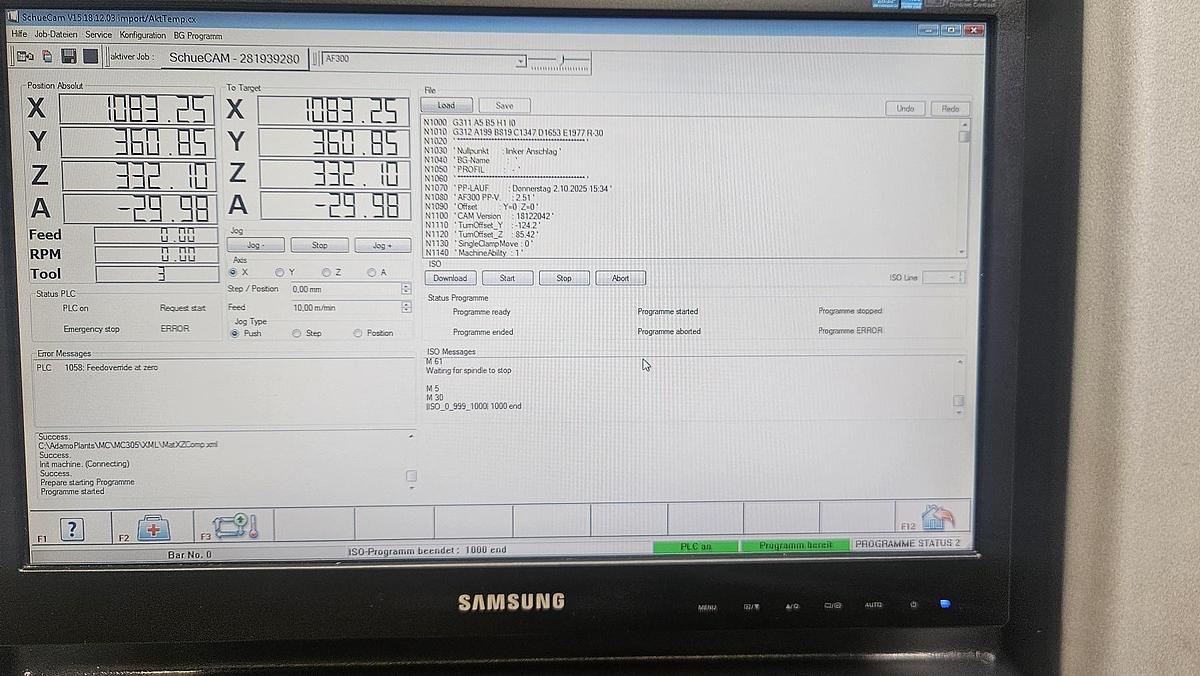Select the A axis radio button
This screenshot has height=676, width=1200.
click(372, 272)
